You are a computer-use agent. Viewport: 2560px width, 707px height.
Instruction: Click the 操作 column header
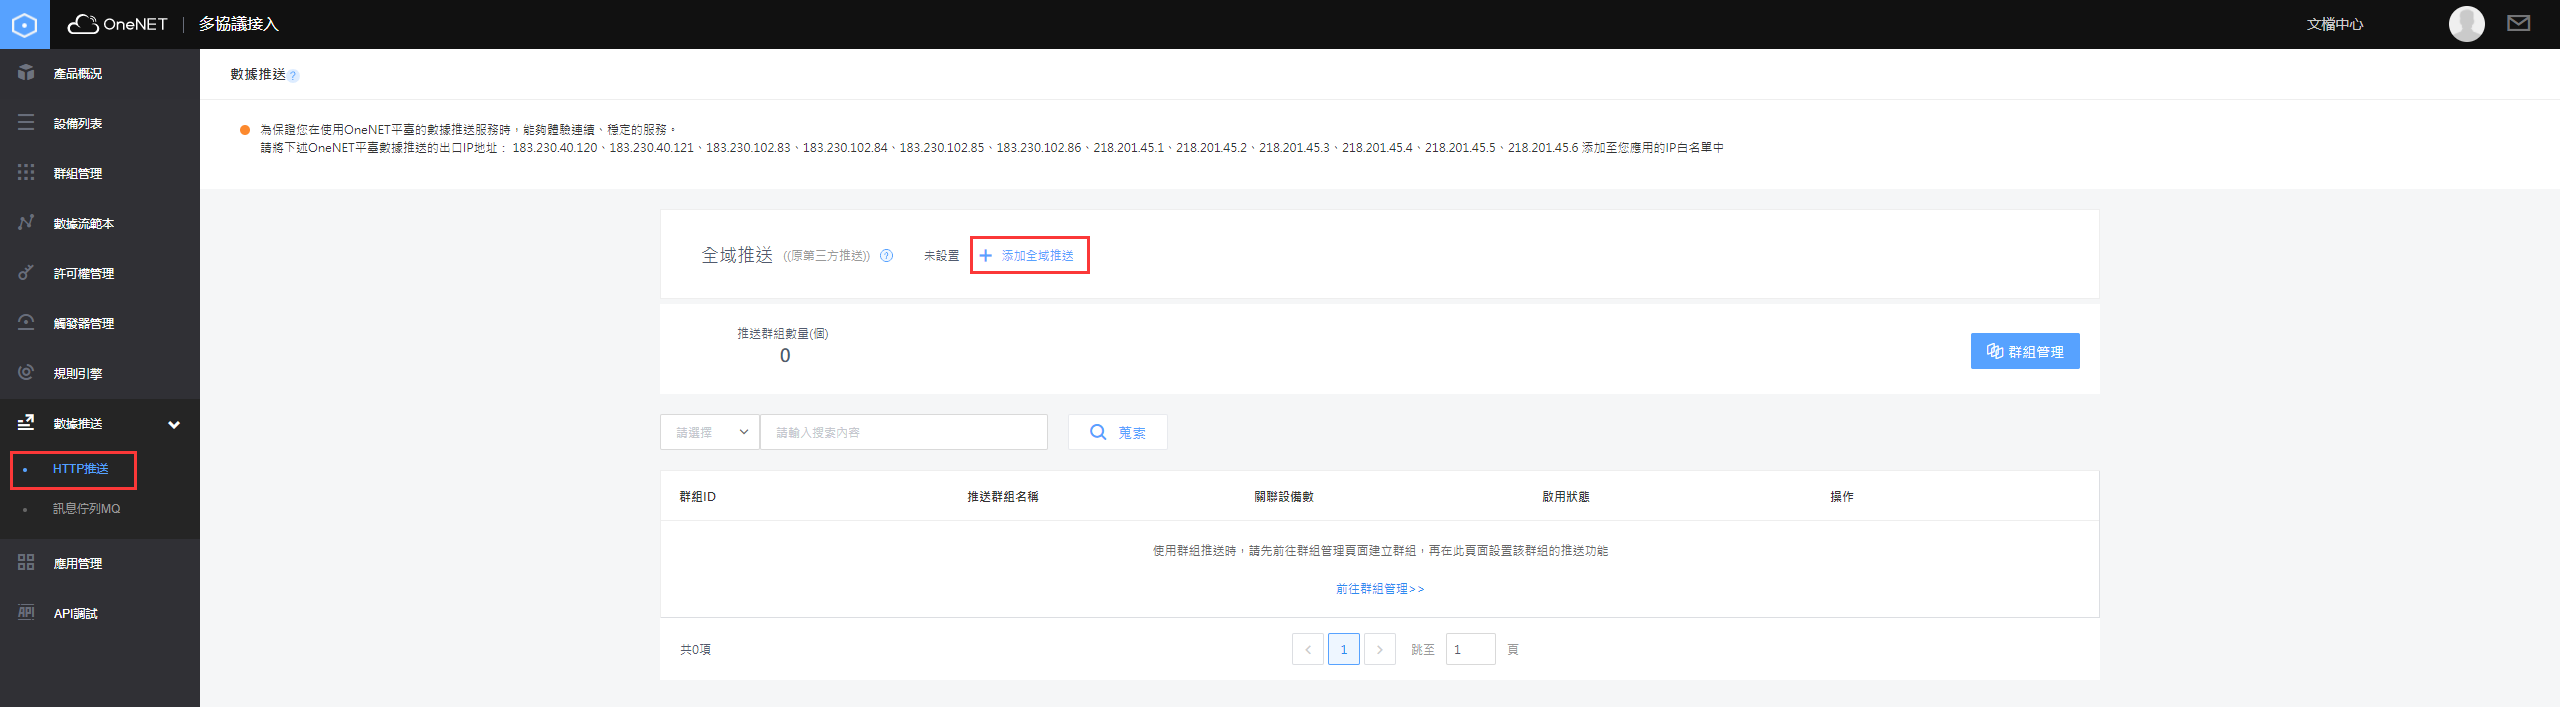[x=1842, y=497]
